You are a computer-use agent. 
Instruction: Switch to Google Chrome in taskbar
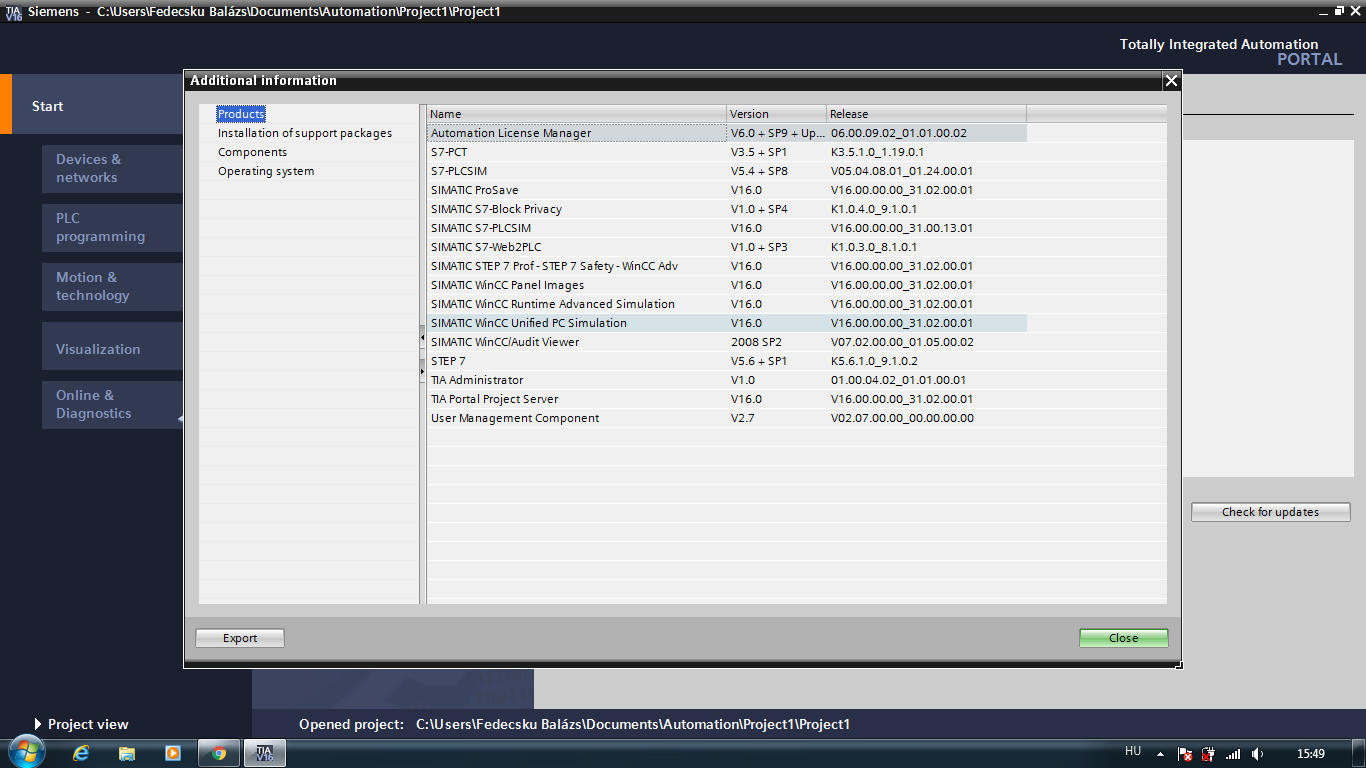(219, 753)
